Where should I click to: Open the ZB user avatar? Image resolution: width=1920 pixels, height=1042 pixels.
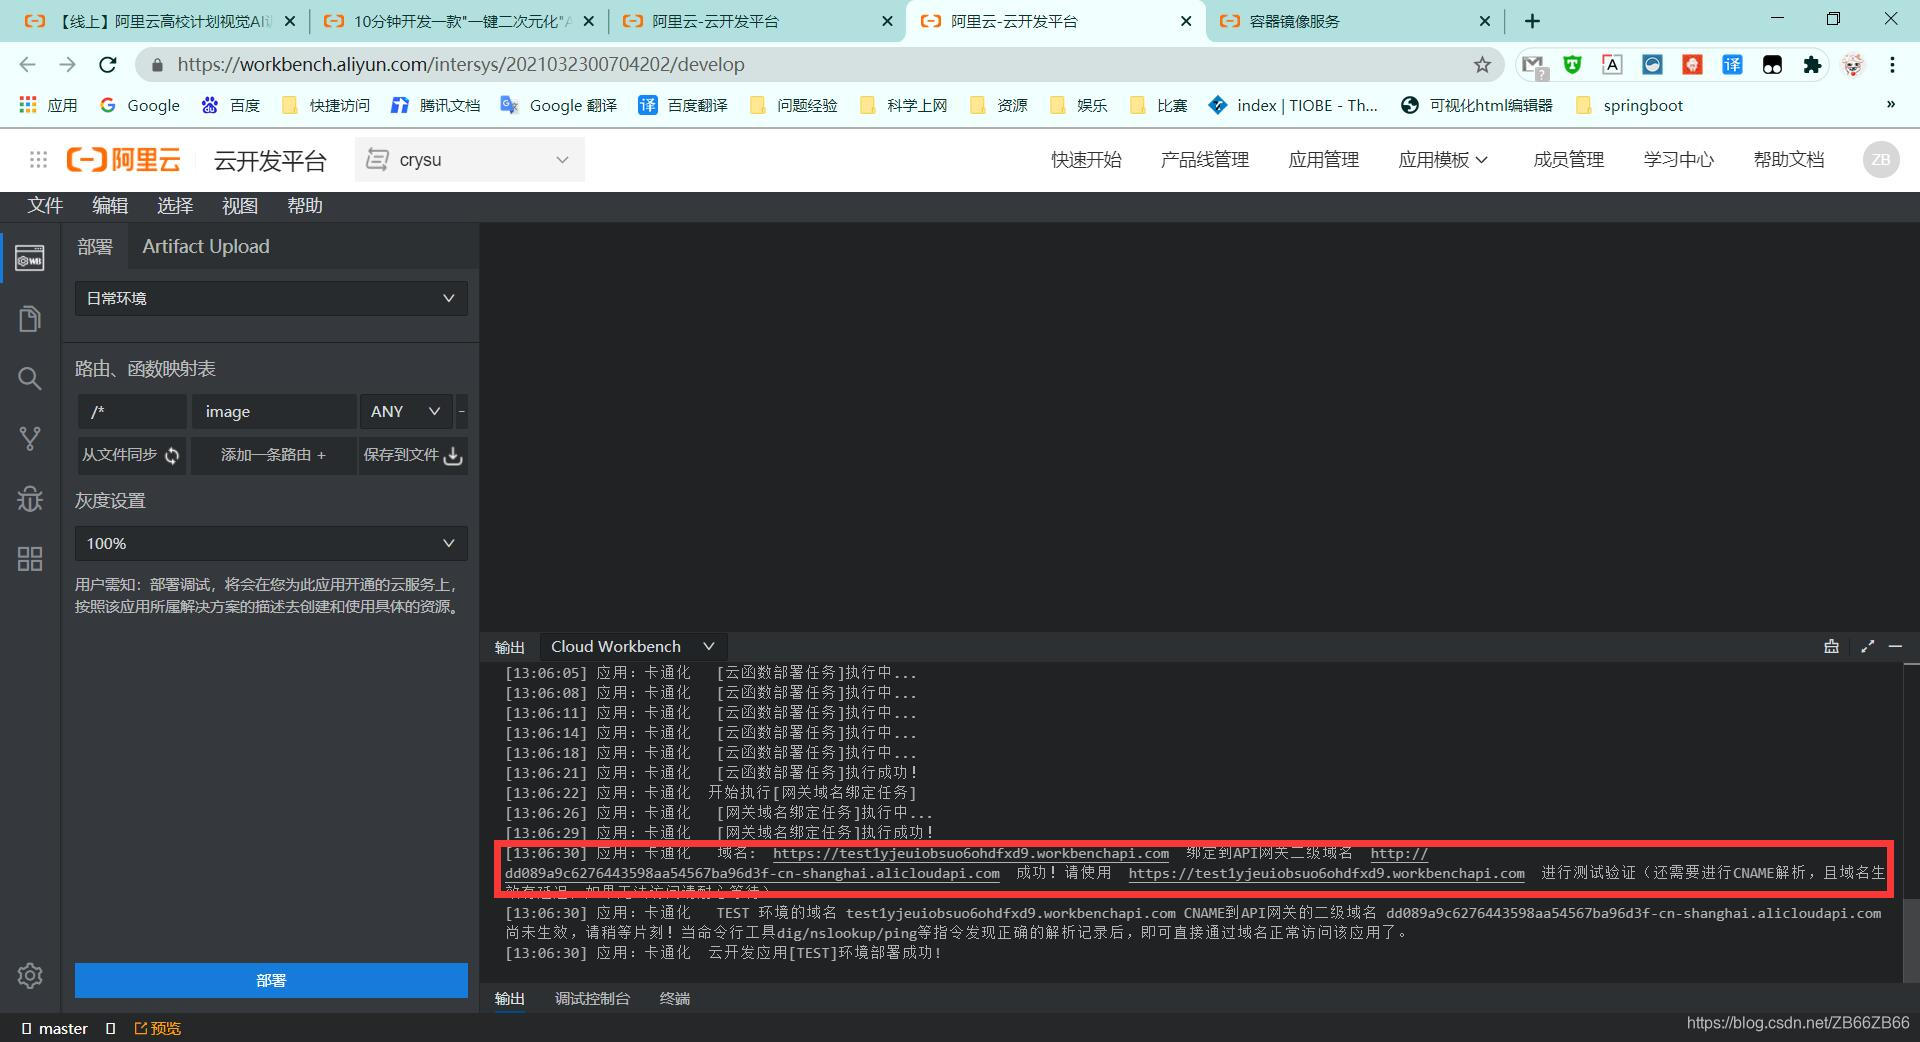click(1880, 159)
